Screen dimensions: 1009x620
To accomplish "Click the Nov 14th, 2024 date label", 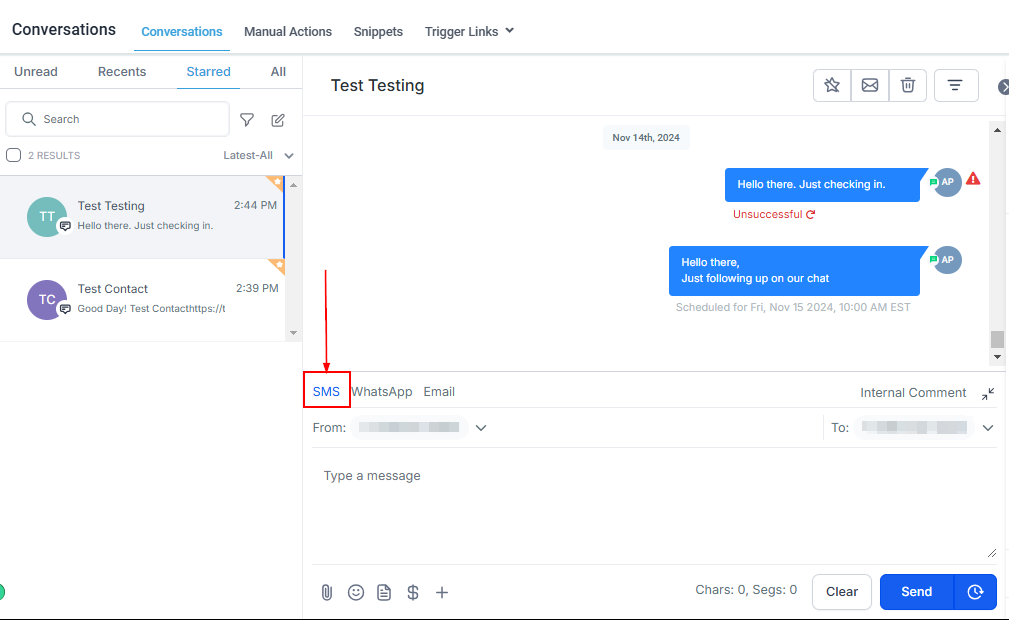I will 646,138.
